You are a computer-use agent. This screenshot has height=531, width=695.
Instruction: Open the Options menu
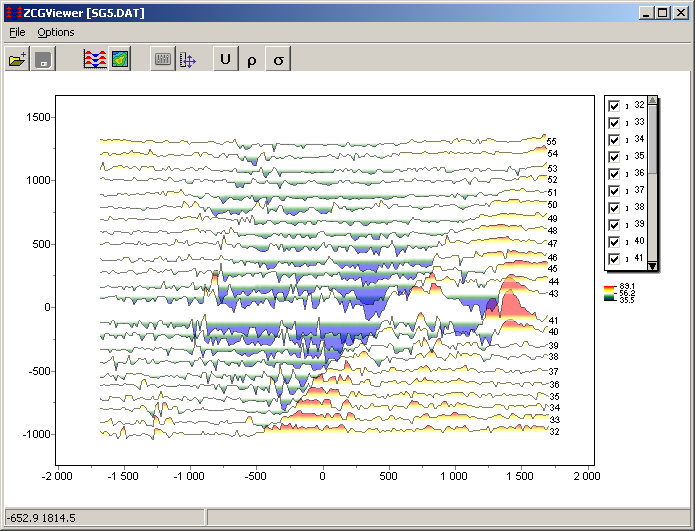(56, 32)
